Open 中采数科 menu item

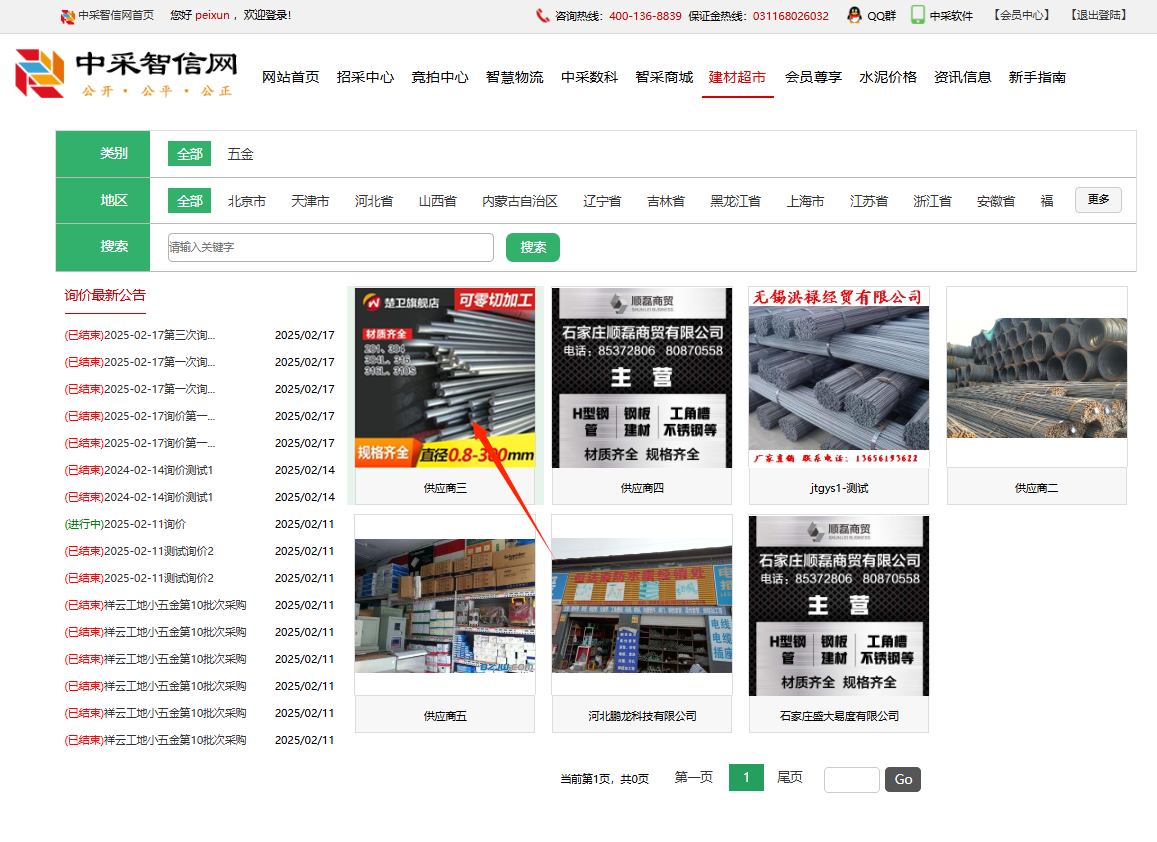590,77
